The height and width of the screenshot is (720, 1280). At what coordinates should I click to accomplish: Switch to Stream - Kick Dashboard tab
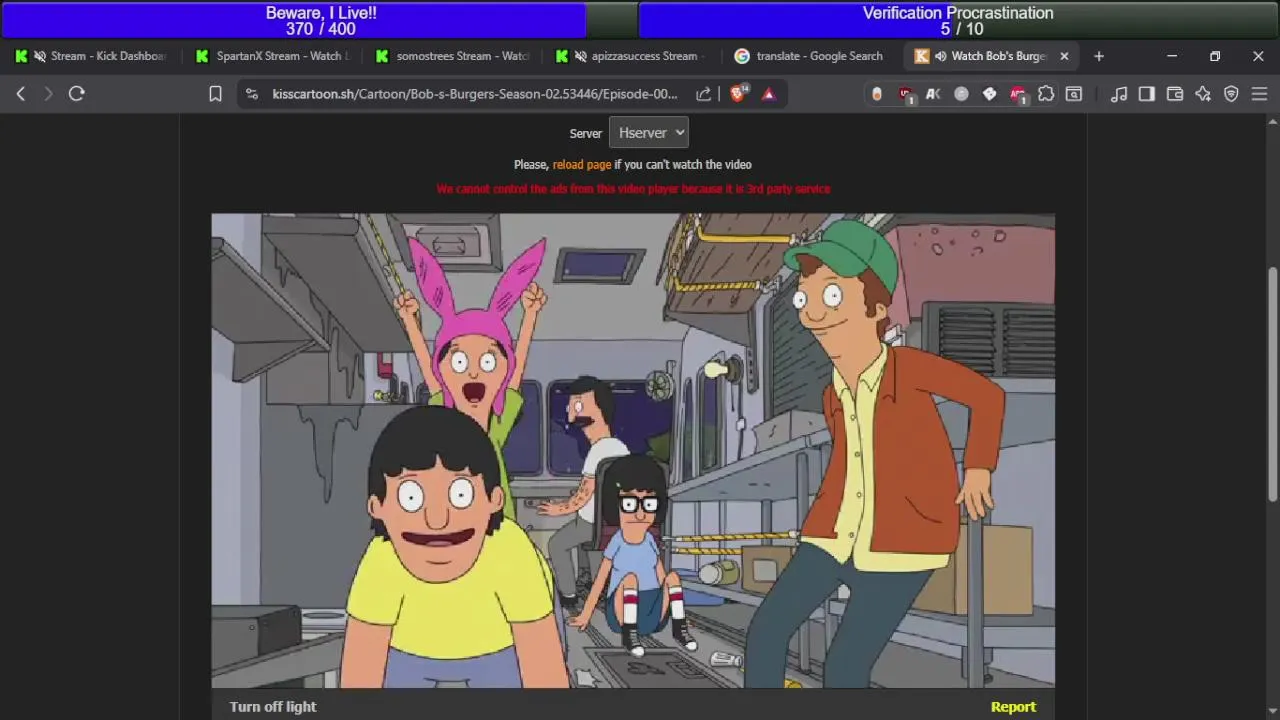point(90,56)
